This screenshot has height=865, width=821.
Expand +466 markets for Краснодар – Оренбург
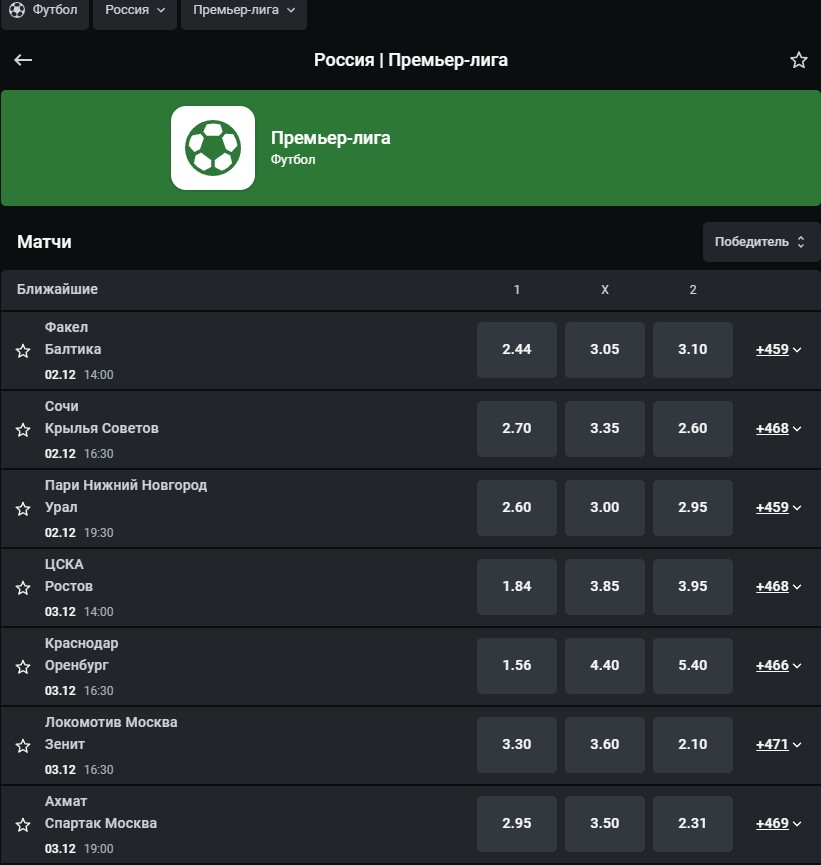[778, 665]
